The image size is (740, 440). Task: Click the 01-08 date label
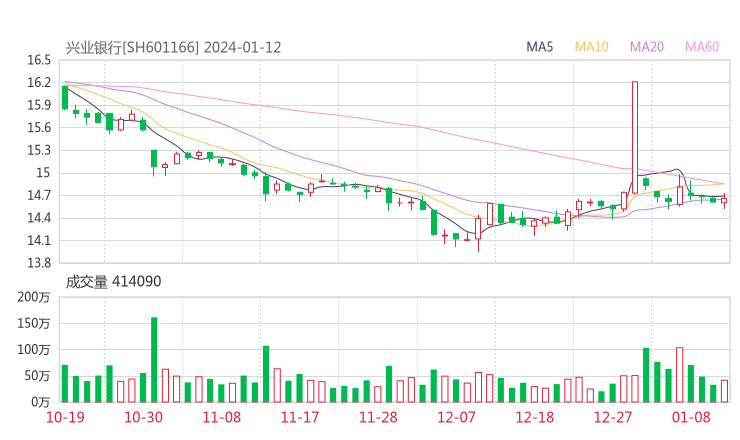click(x=691, y=417)
